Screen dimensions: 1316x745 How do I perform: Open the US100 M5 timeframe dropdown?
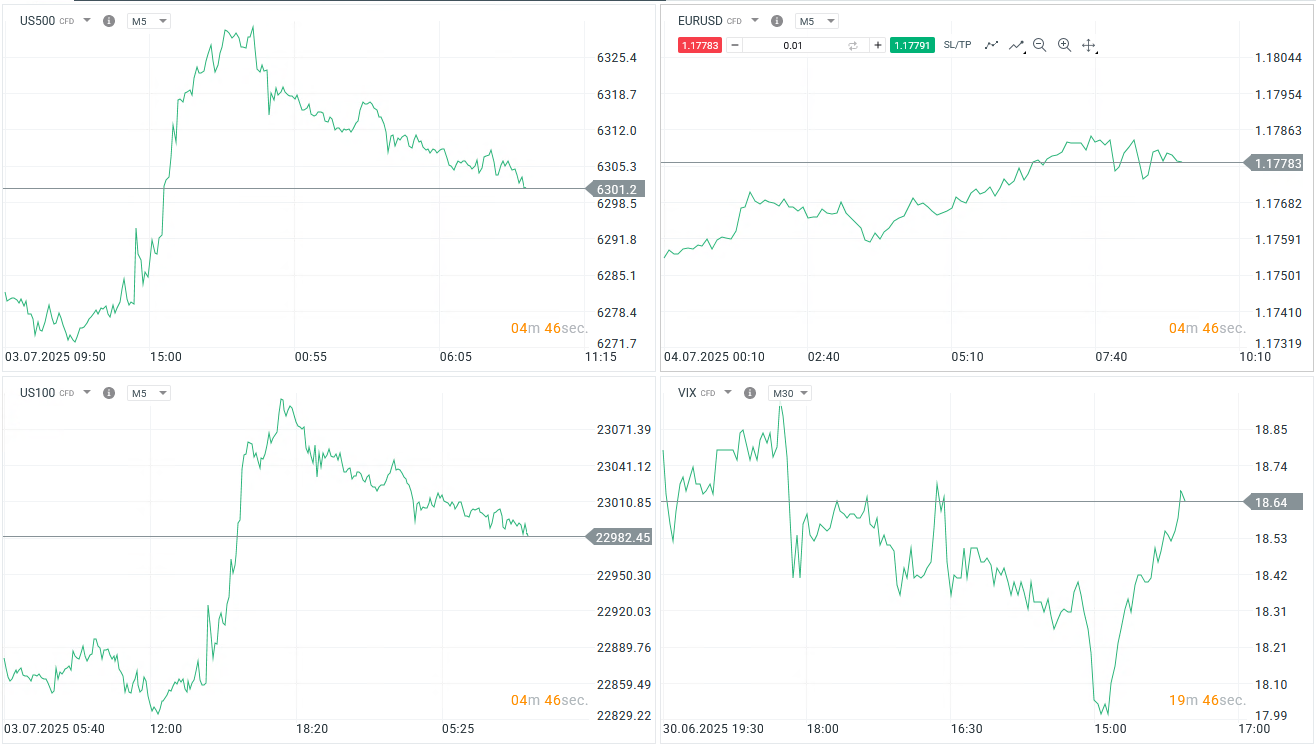(148, 393)
